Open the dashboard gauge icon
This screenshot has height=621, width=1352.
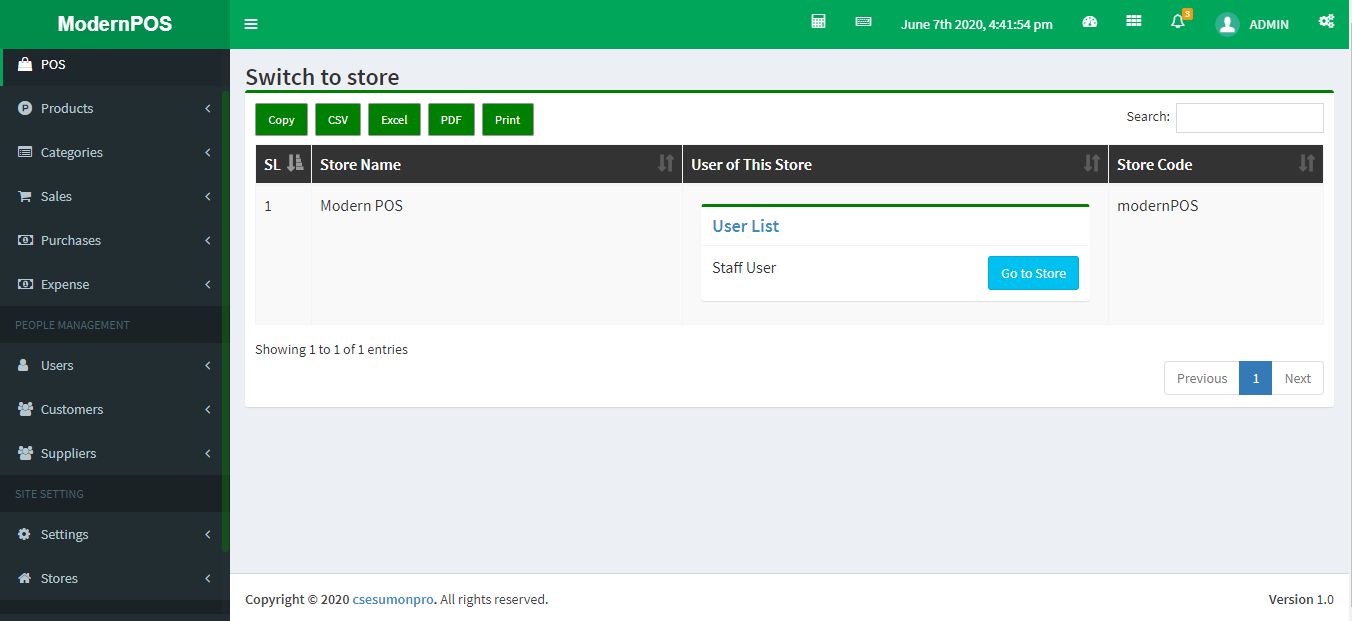tap(1090, 21)
